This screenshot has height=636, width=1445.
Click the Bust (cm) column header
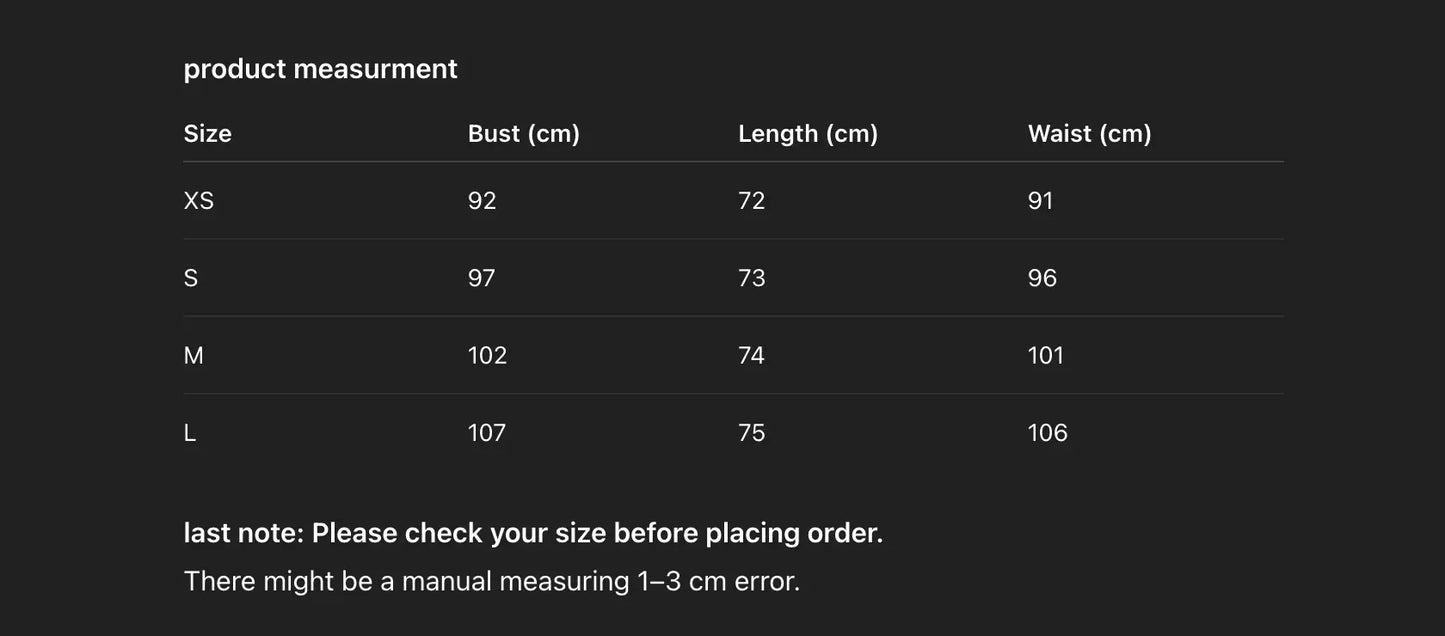(x=524, y=134)
